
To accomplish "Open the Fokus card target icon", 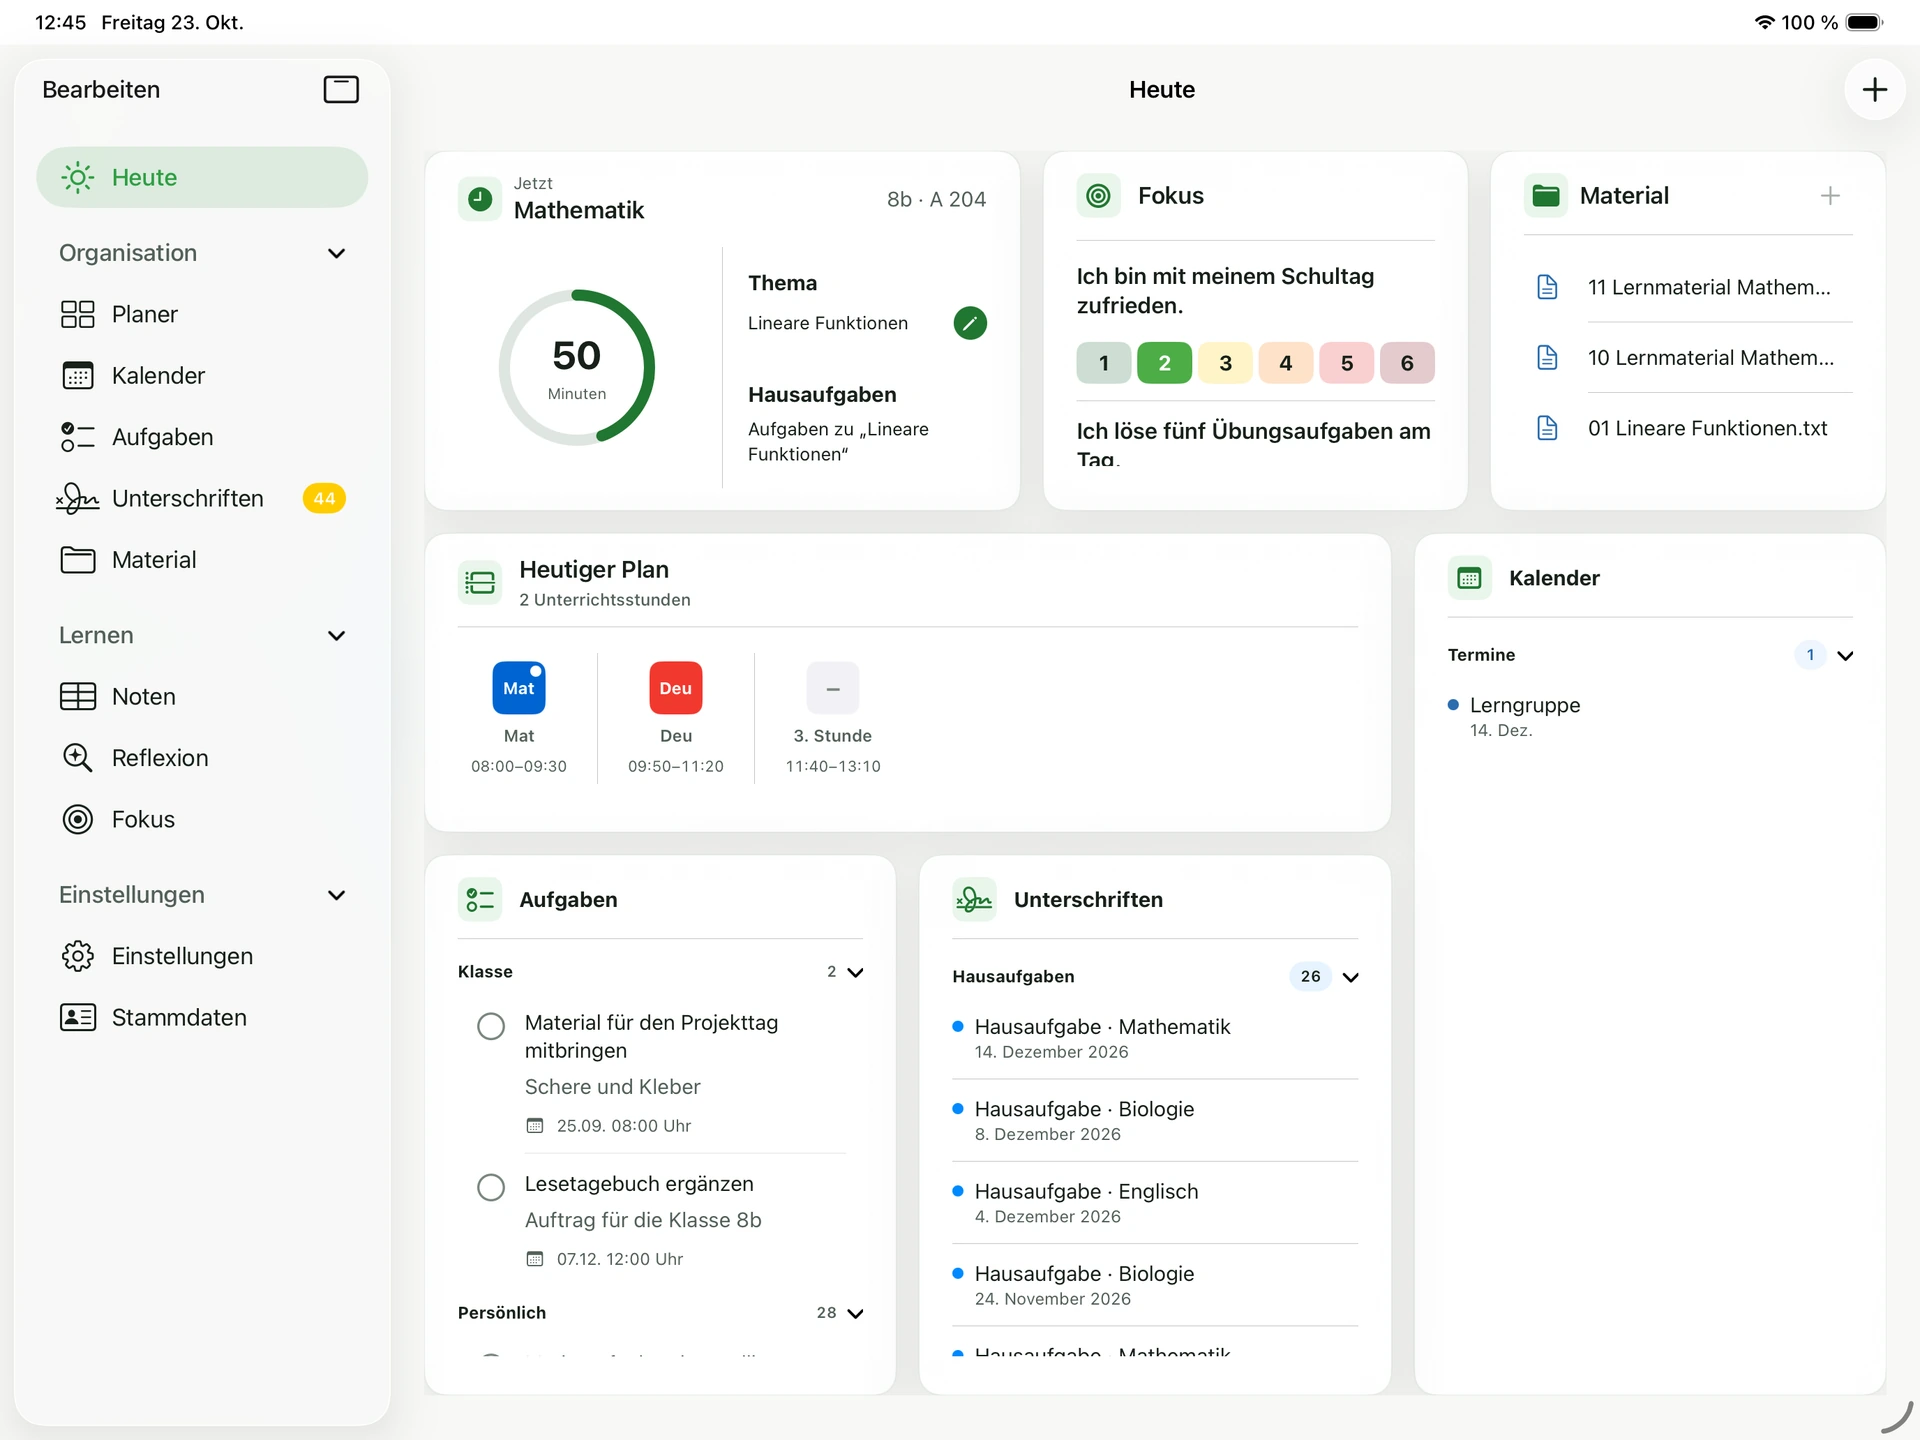I will click(x=1098, y=196).
